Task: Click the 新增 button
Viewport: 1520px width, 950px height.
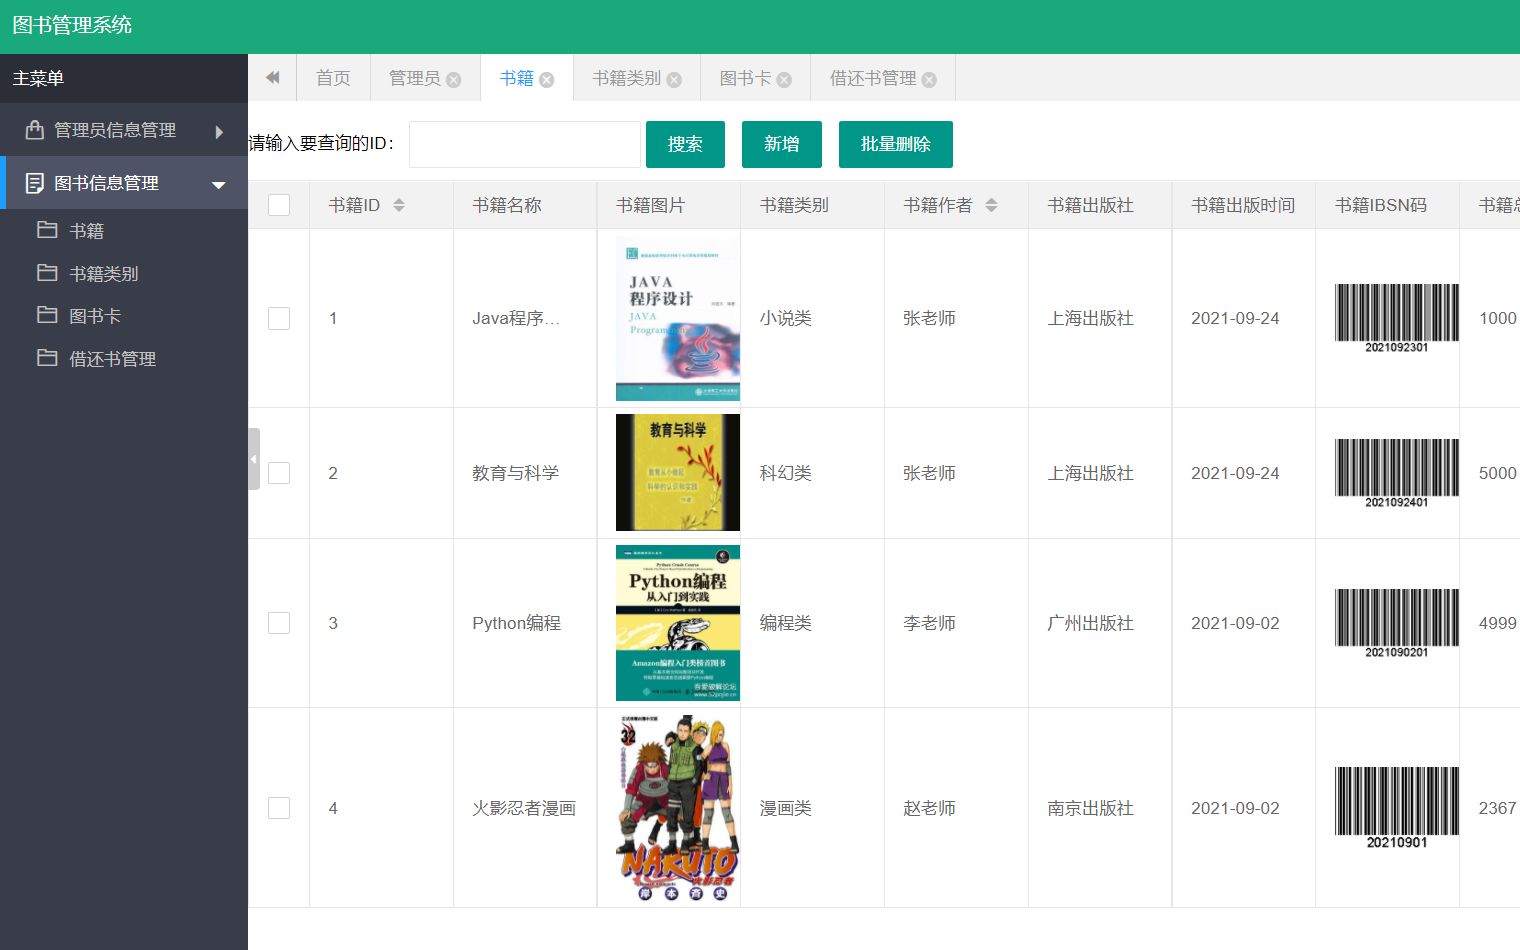Action: [781, 144]
